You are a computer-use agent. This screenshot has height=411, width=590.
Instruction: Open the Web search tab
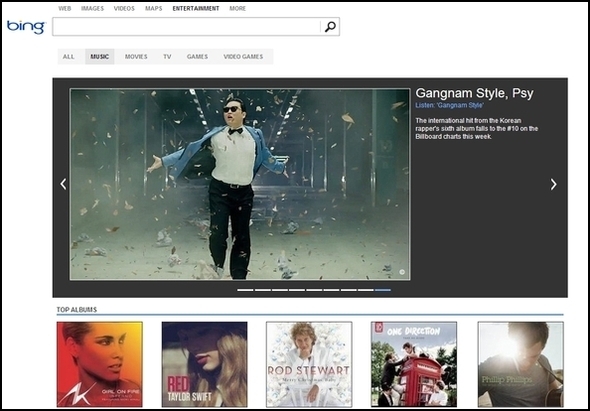click(65, 8)
